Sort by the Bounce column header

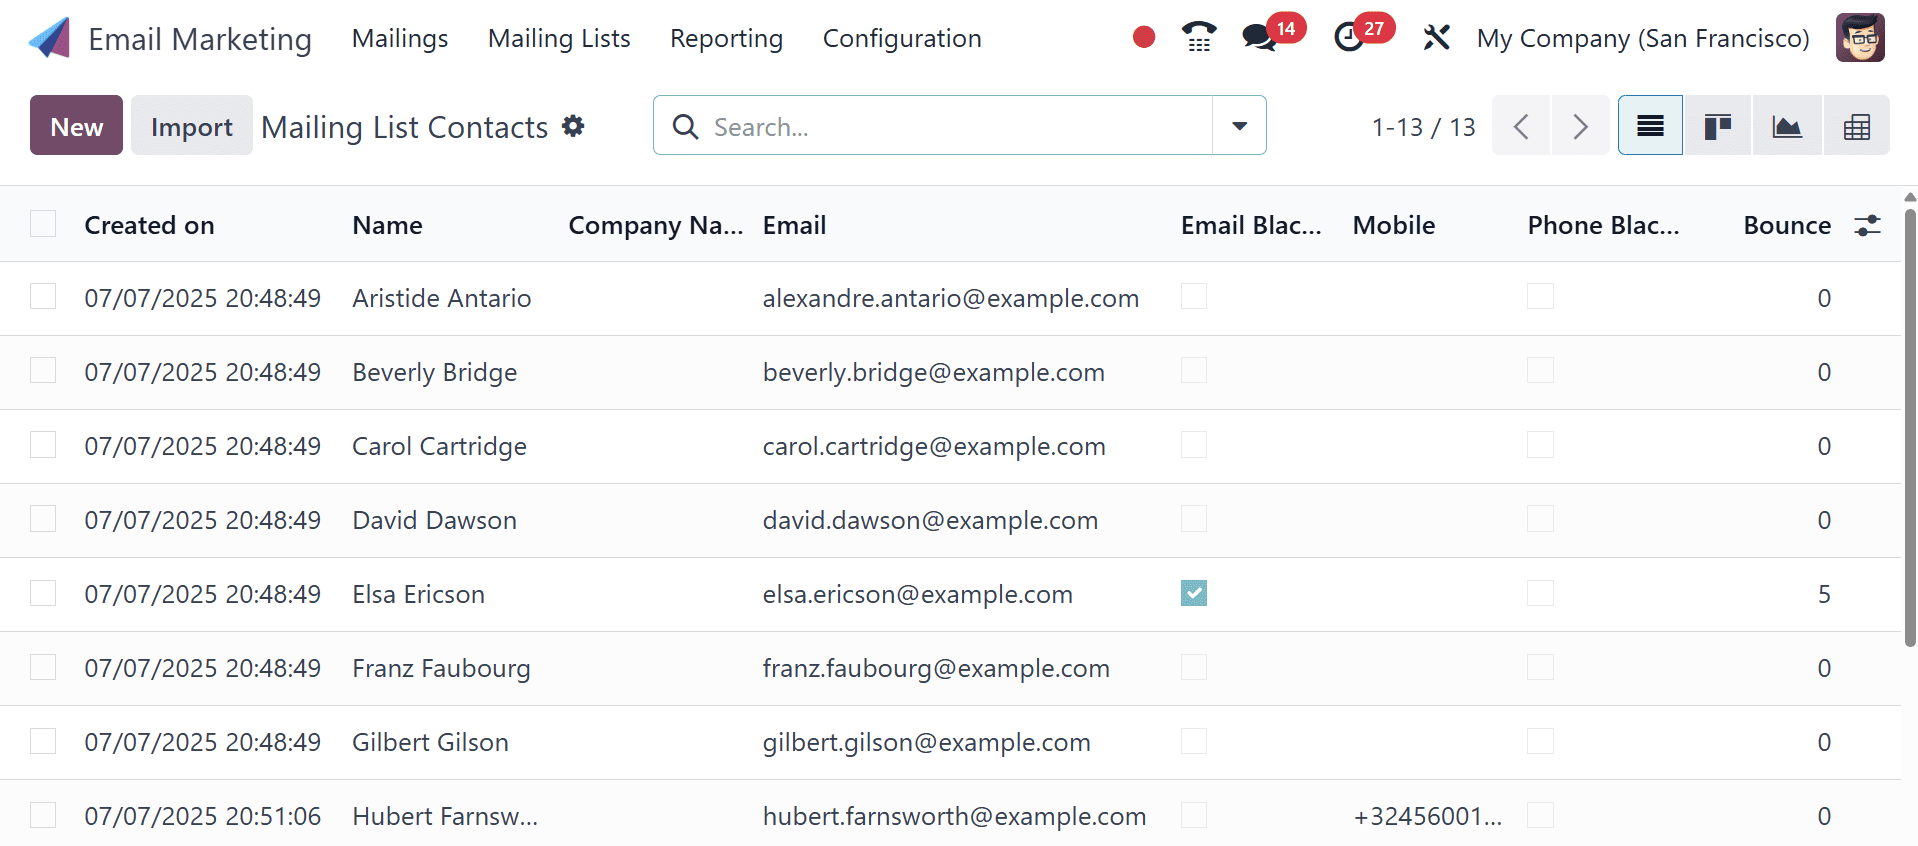pos(1787,225)
